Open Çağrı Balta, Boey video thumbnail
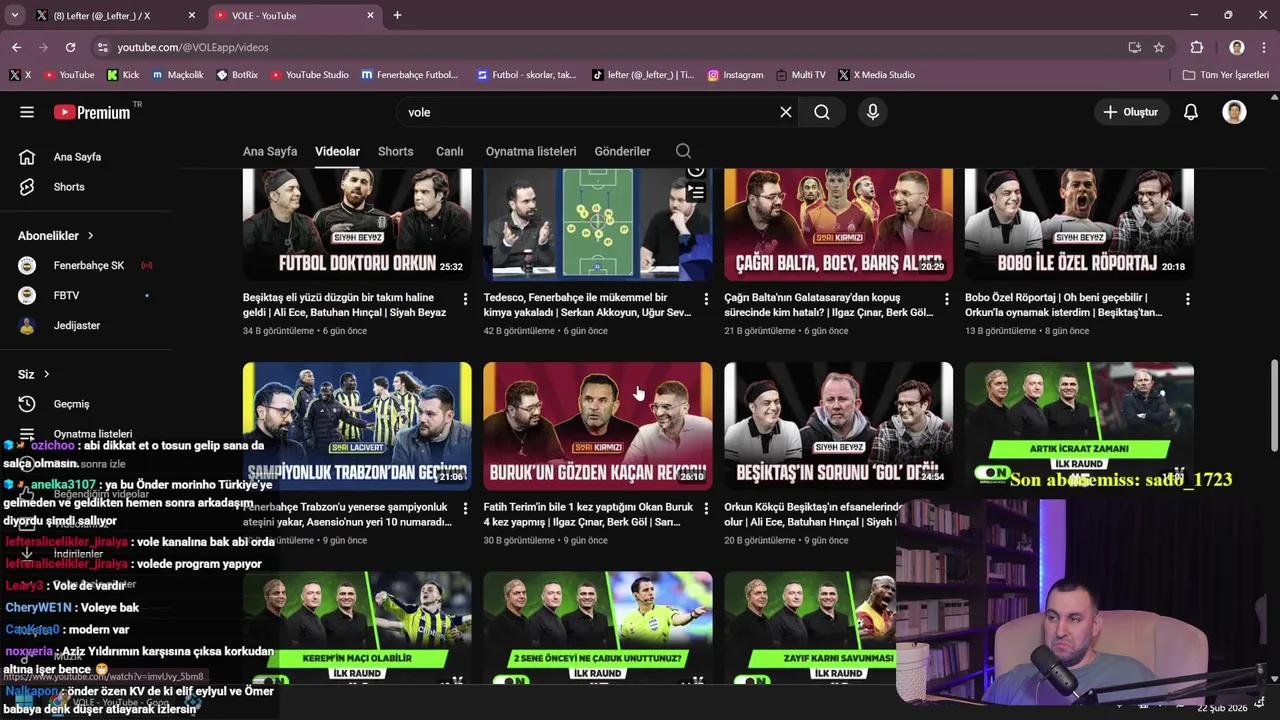Viewport: 1280px width, 720px height. point(838,225)
